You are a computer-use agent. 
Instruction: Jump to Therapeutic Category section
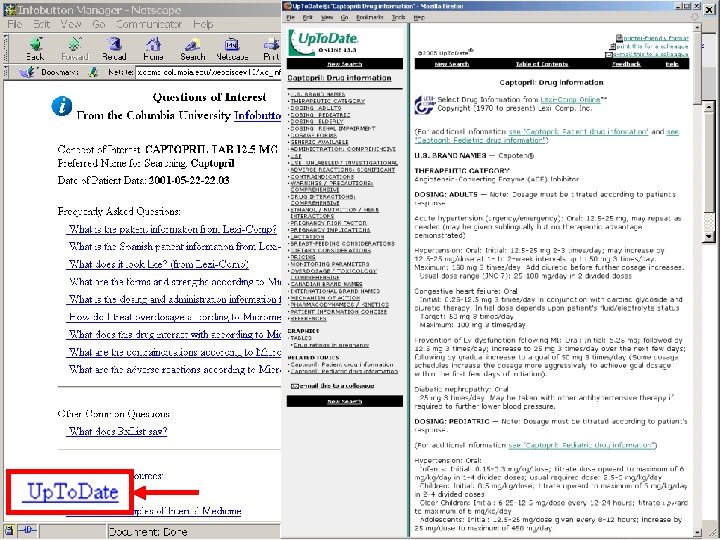click(327, 101)
